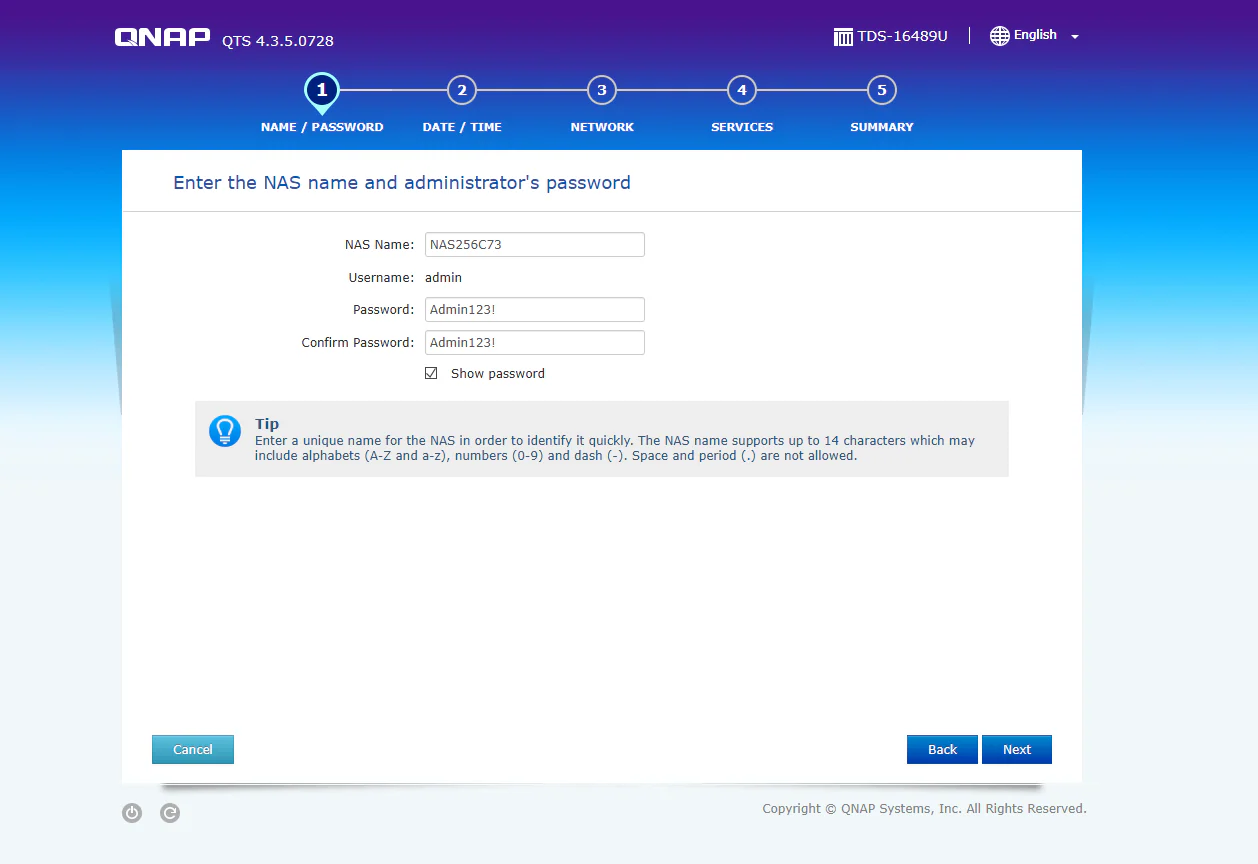Click the QTS 4.3.5.0728 version text
The height and width of the screenshot is (864, 1258).
tap(278, 41)
